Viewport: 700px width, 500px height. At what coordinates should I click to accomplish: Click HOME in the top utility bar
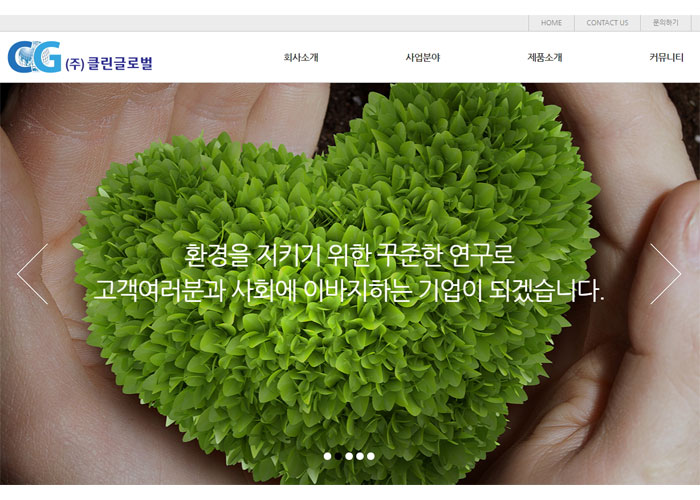coord(551,23)
